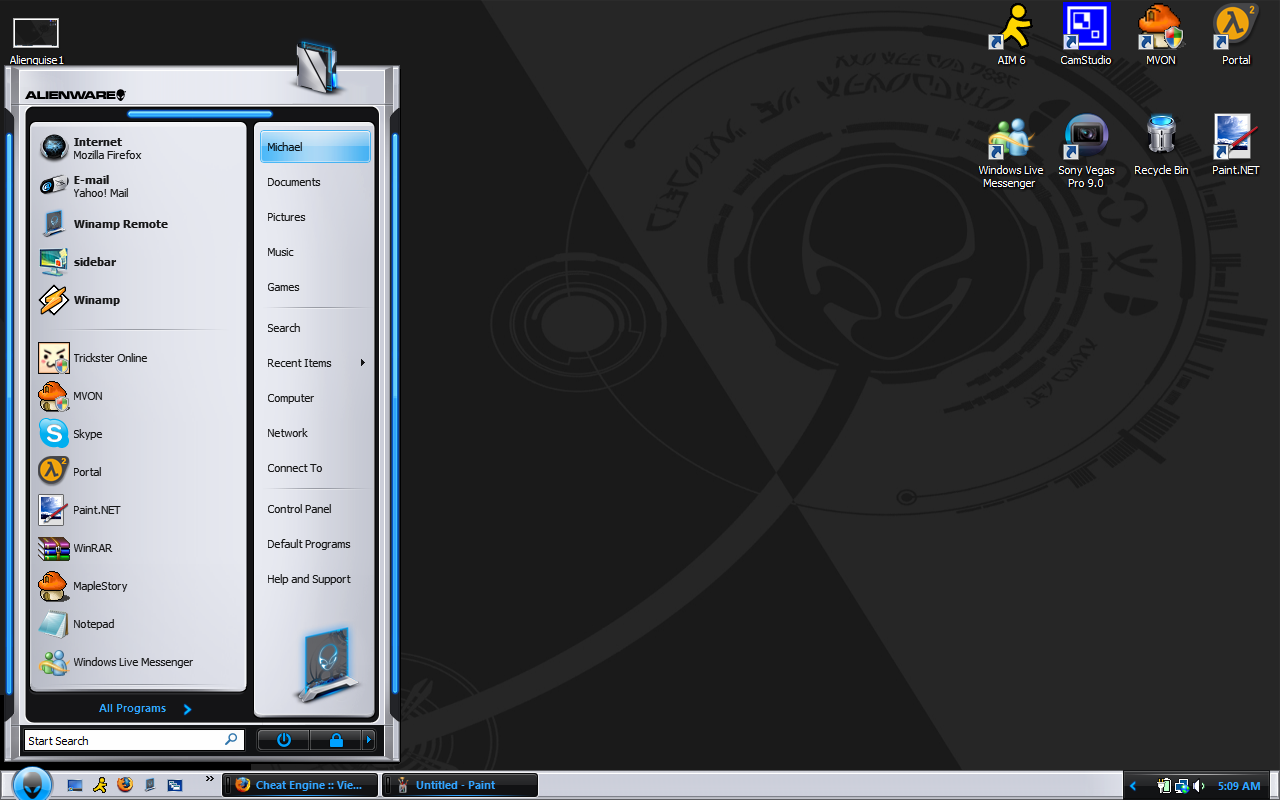Open Skype from the start menu

click(x=88, y=433)
